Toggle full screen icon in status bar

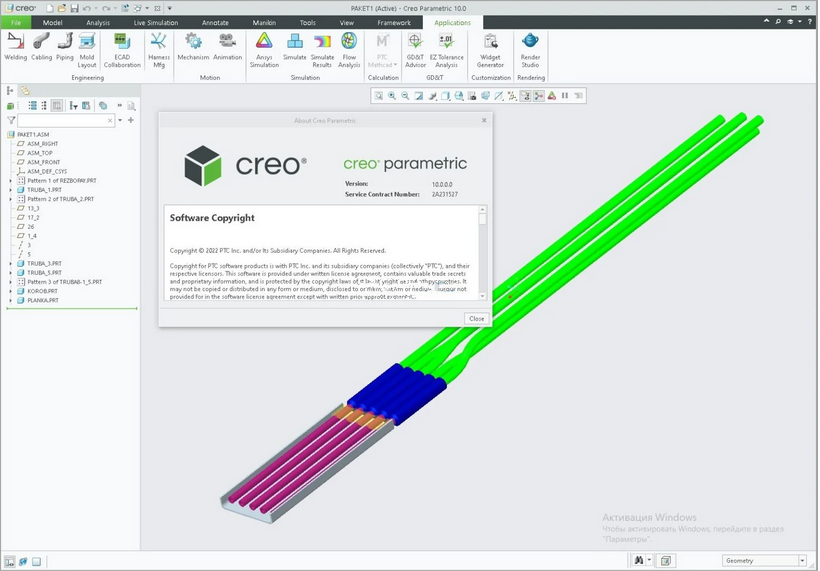(x=36, y=561)
